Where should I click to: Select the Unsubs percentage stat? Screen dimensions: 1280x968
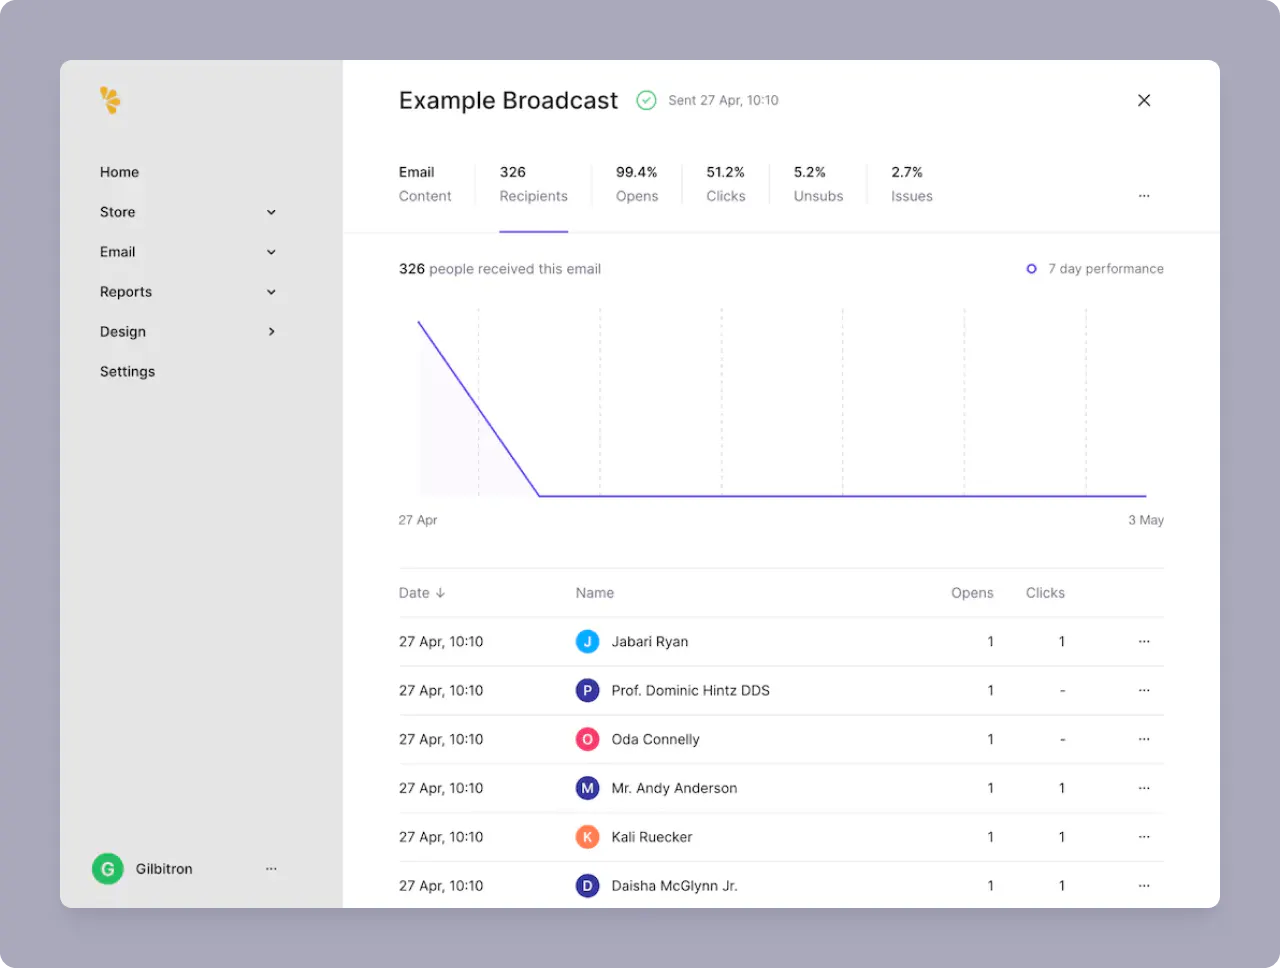click(x=817, y=184)
